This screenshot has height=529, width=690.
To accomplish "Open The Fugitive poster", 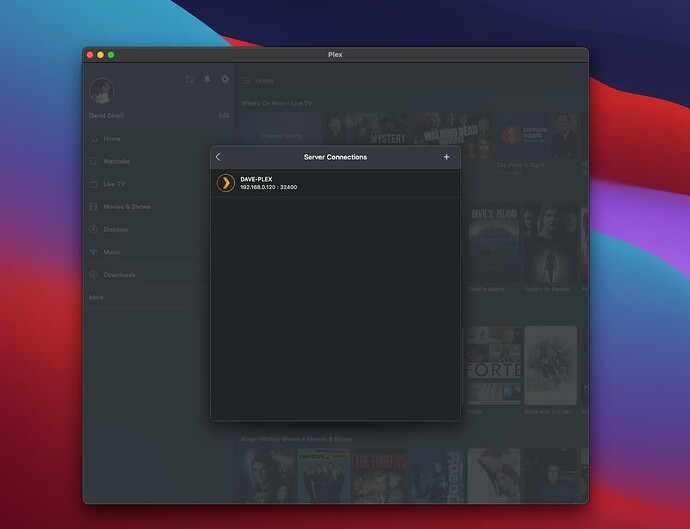I will (x=380, y=475).
